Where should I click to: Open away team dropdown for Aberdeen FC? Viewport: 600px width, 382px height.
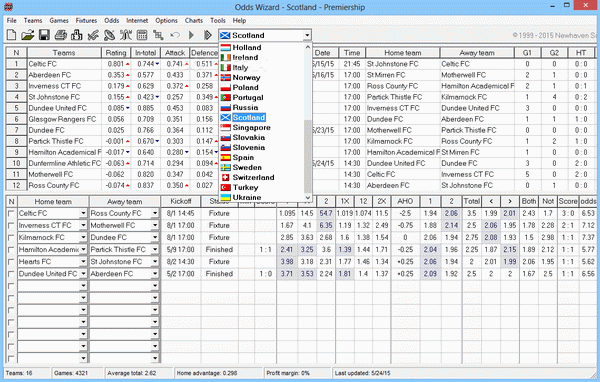tap(155, 274)
